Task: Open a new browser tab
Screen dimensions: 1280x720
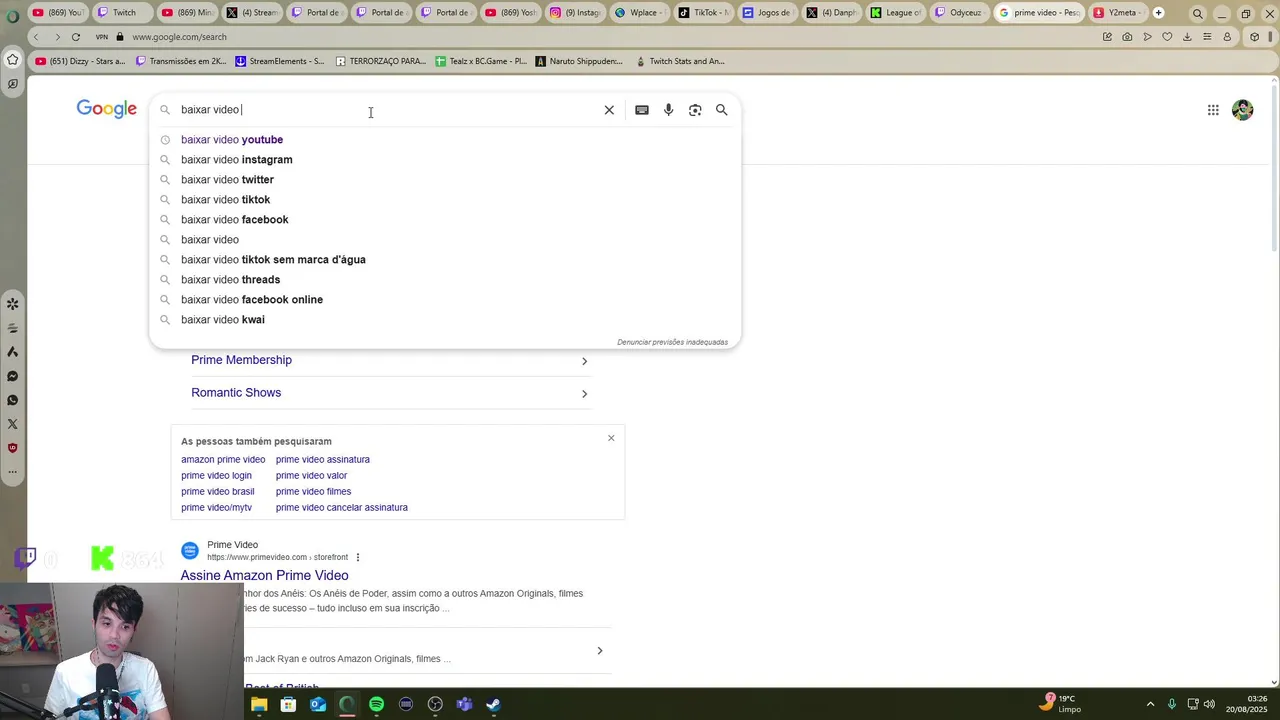Action: tap(1158, 13)
